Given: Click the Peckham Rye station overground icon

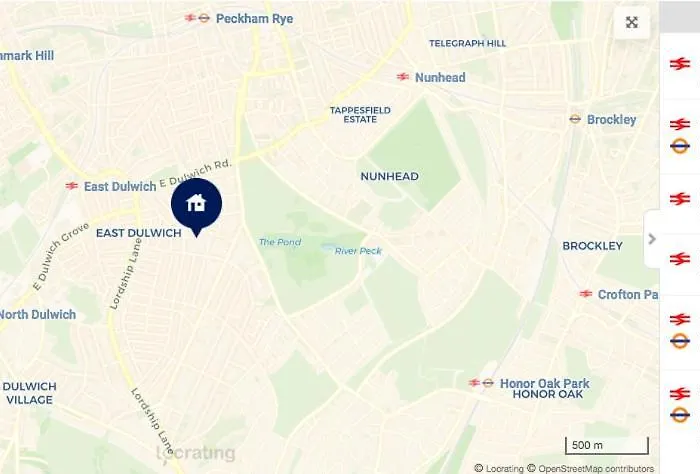Looking at the screenshot, I should (x=204, y=18).
